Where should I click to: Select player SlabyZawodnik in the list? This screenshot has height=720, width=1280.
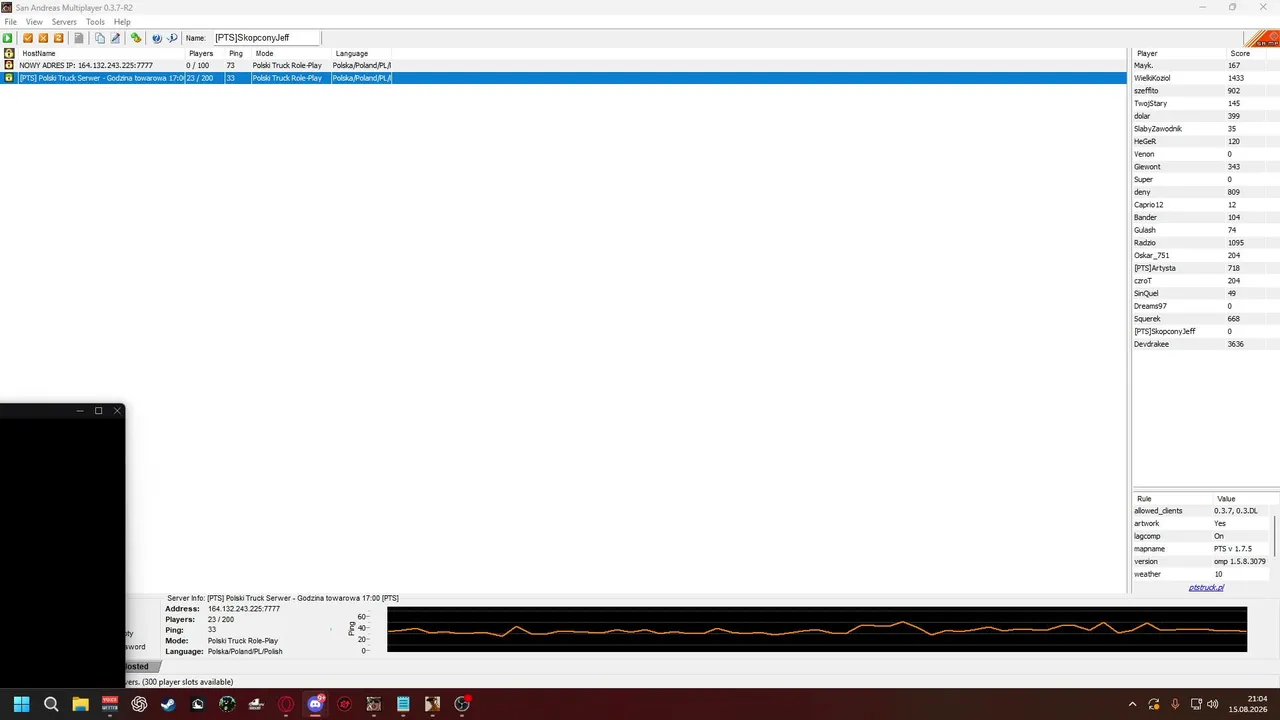(1205, 129)
